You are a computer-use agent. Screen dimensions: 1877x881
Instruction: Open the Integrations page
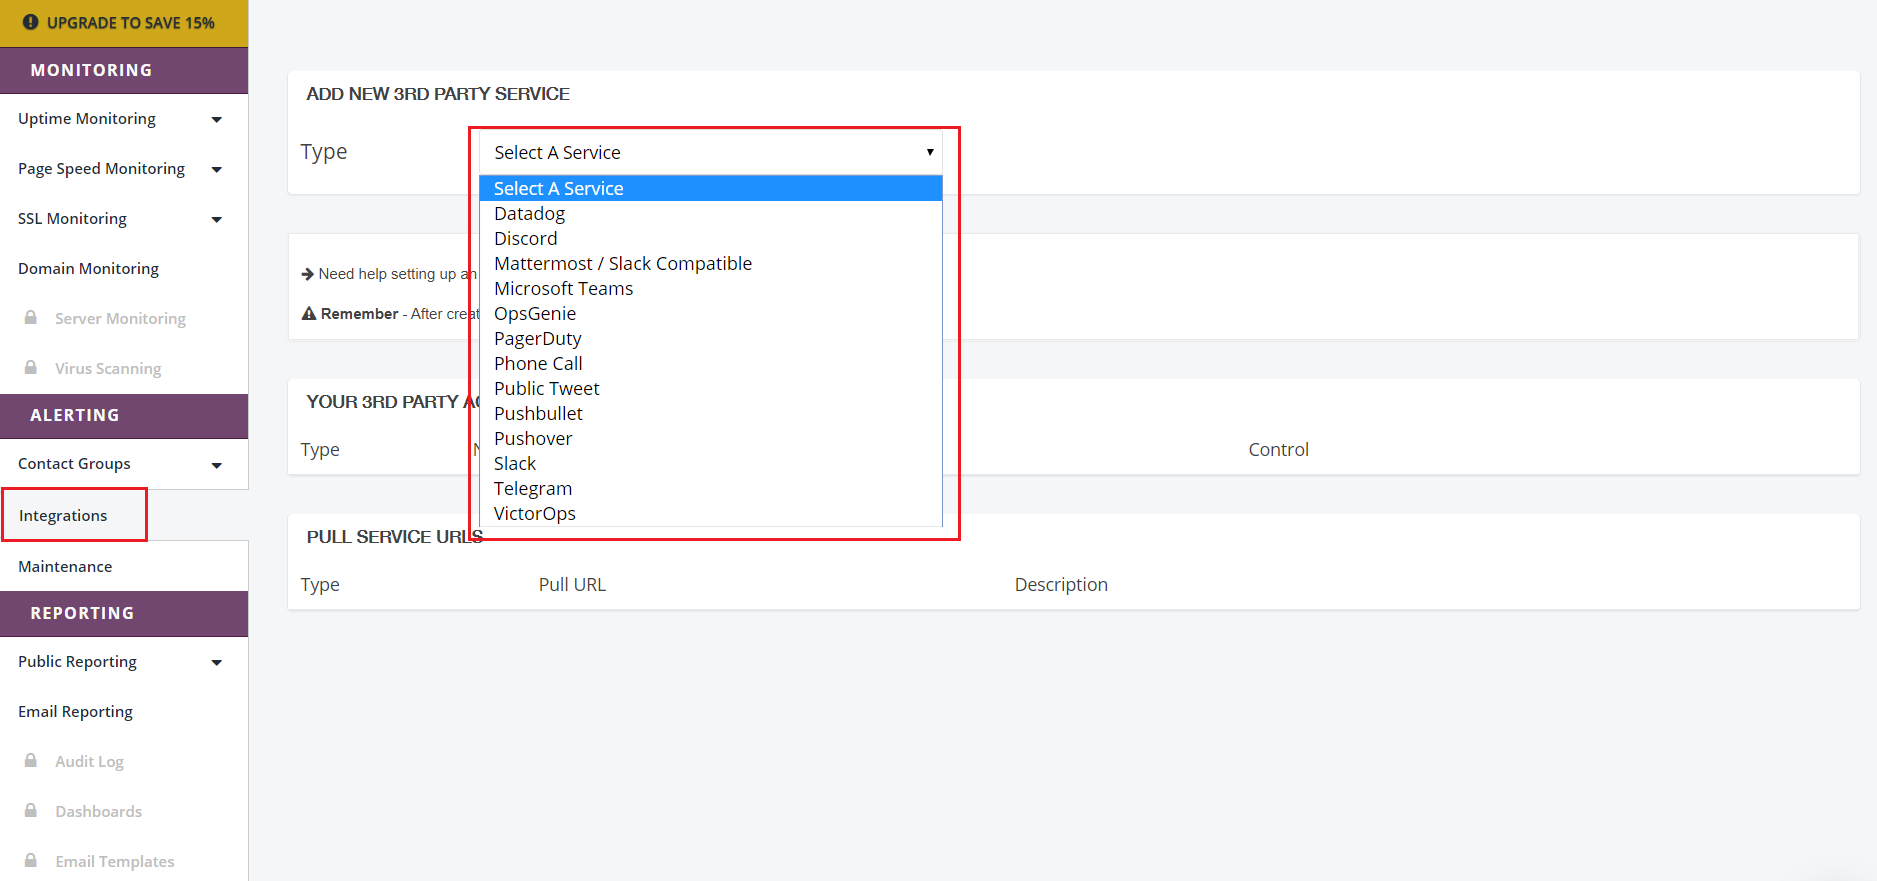tap(63, 516)
